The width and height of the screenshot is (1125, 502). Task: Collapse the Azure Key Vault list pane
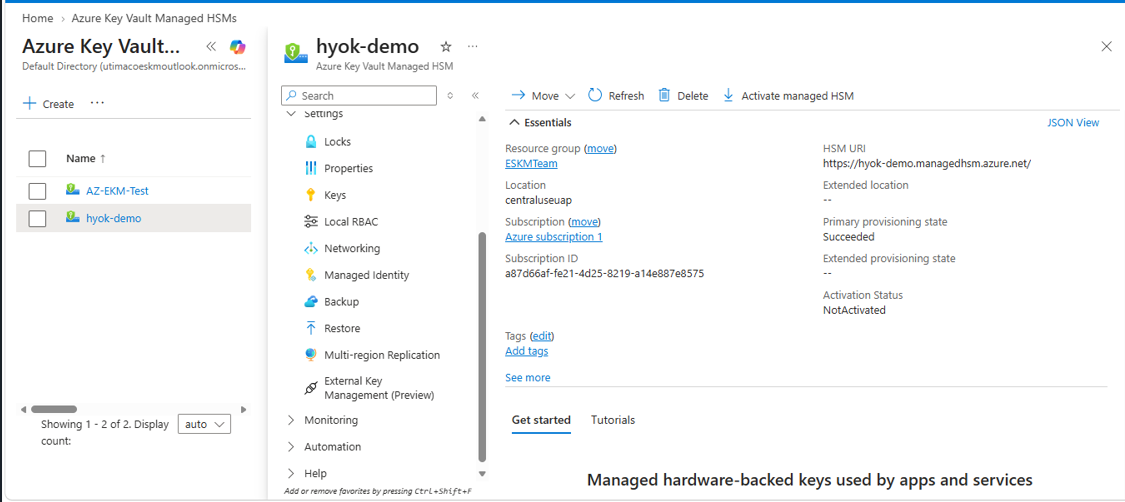211,47
